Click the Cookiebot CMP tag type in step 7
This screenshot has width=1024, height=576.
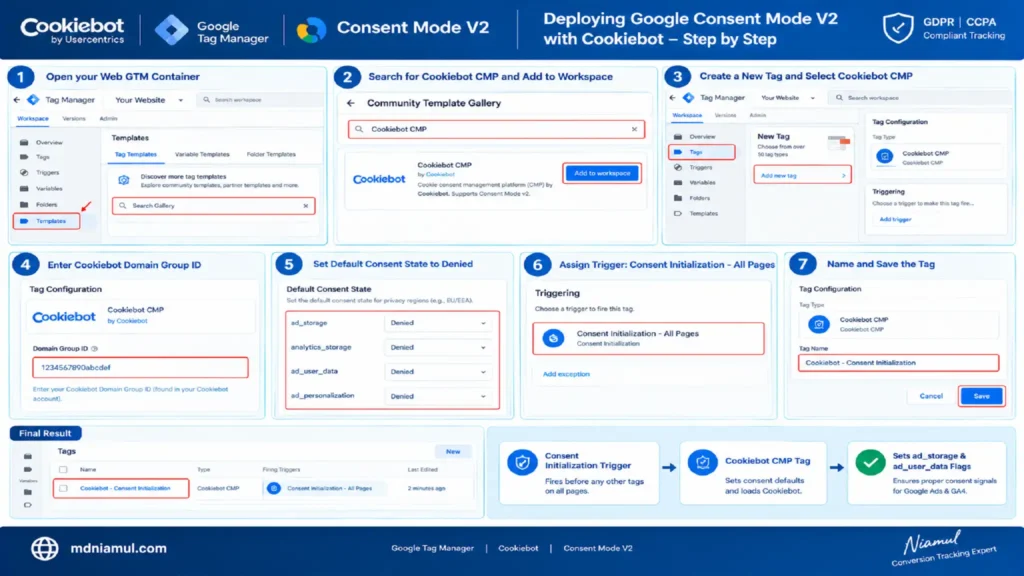coord(899,324)
